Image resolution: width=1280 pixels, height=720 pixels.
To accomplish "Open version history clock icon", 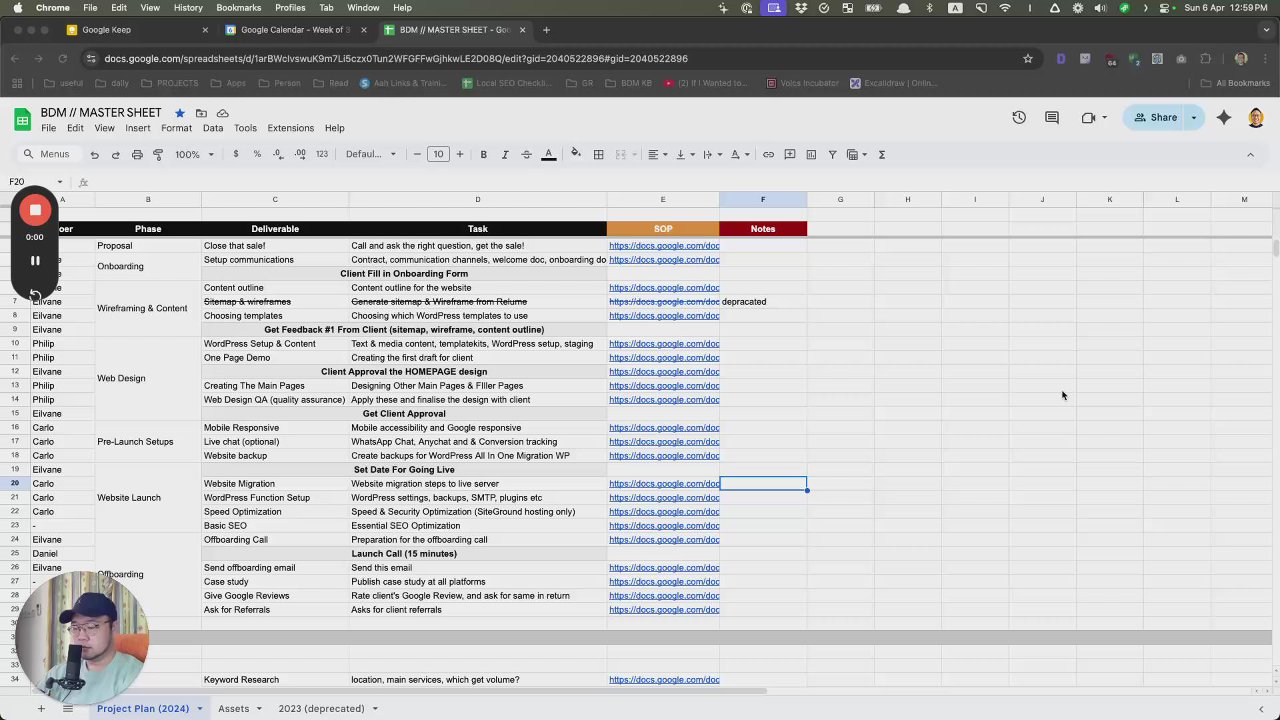I will pos(1018,118).
